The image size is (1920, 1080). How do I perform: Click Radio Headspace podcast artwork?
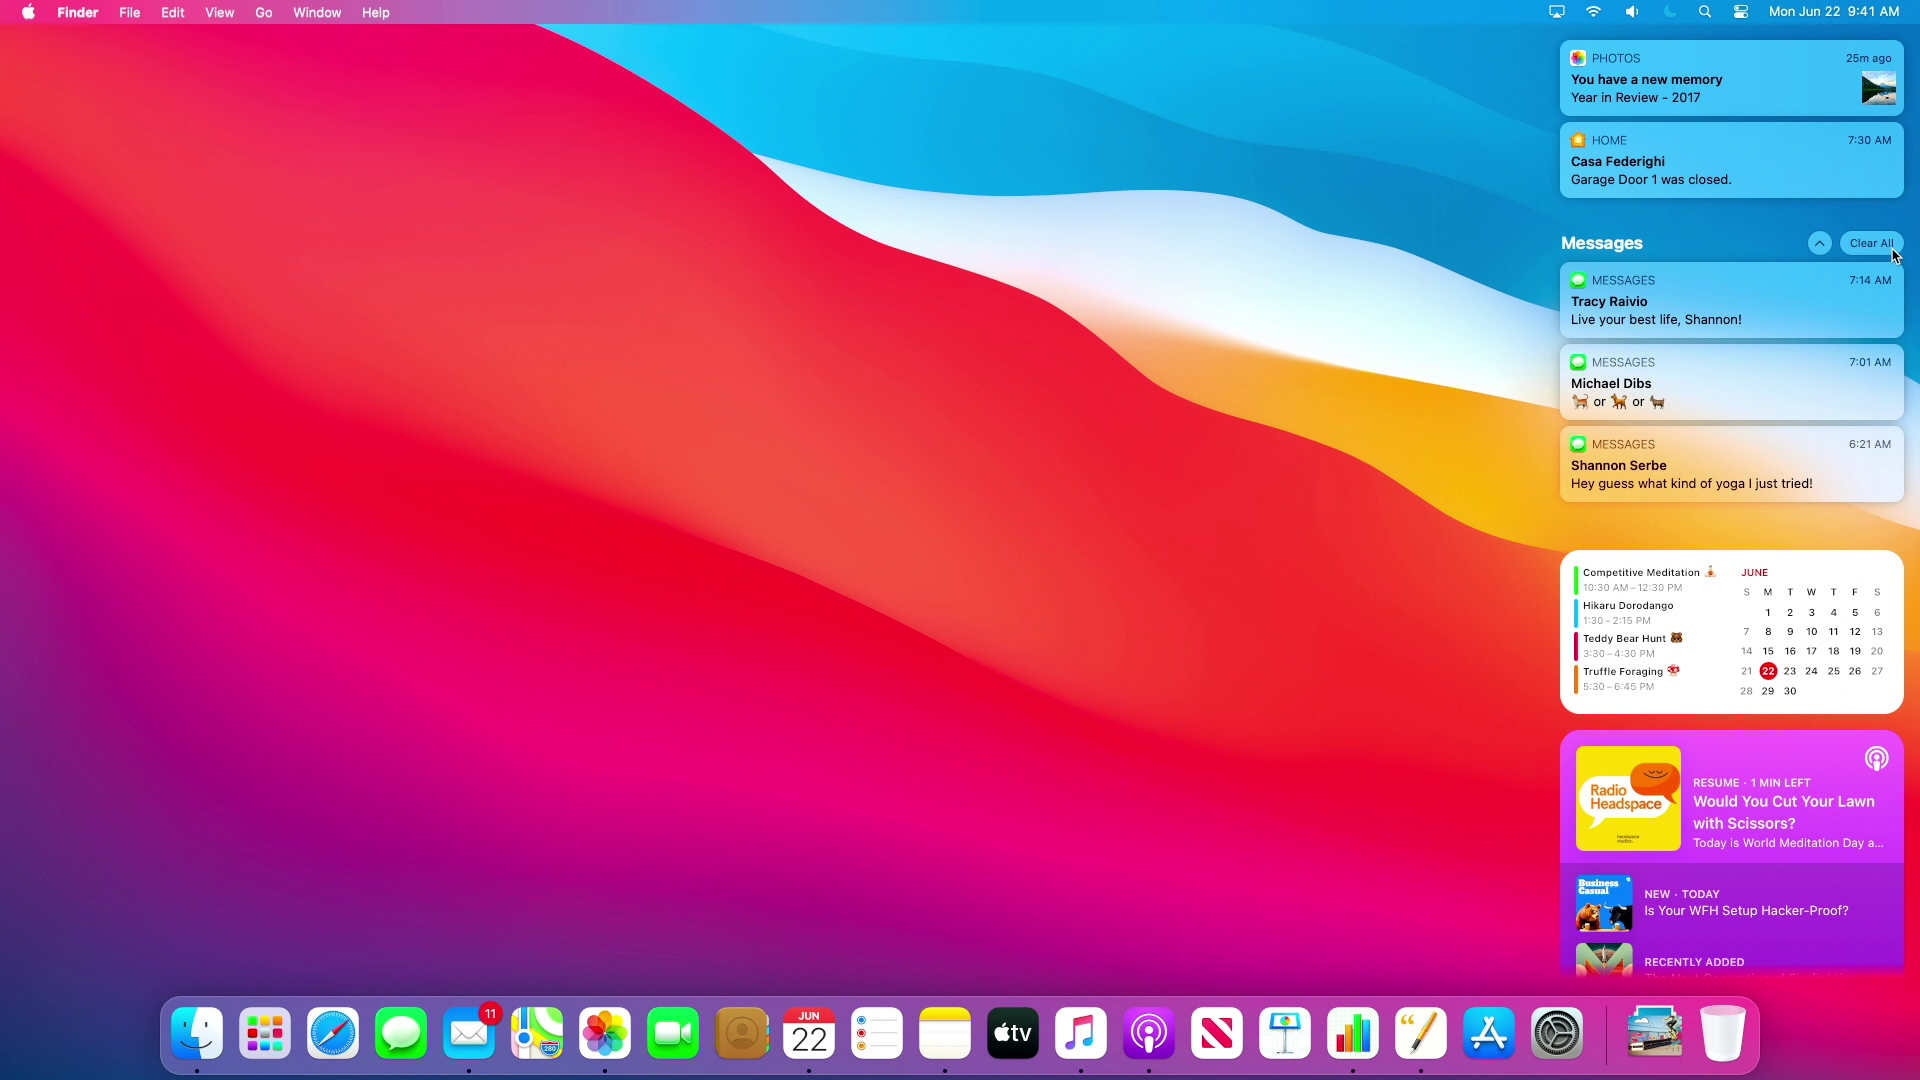click(1628, 798)
